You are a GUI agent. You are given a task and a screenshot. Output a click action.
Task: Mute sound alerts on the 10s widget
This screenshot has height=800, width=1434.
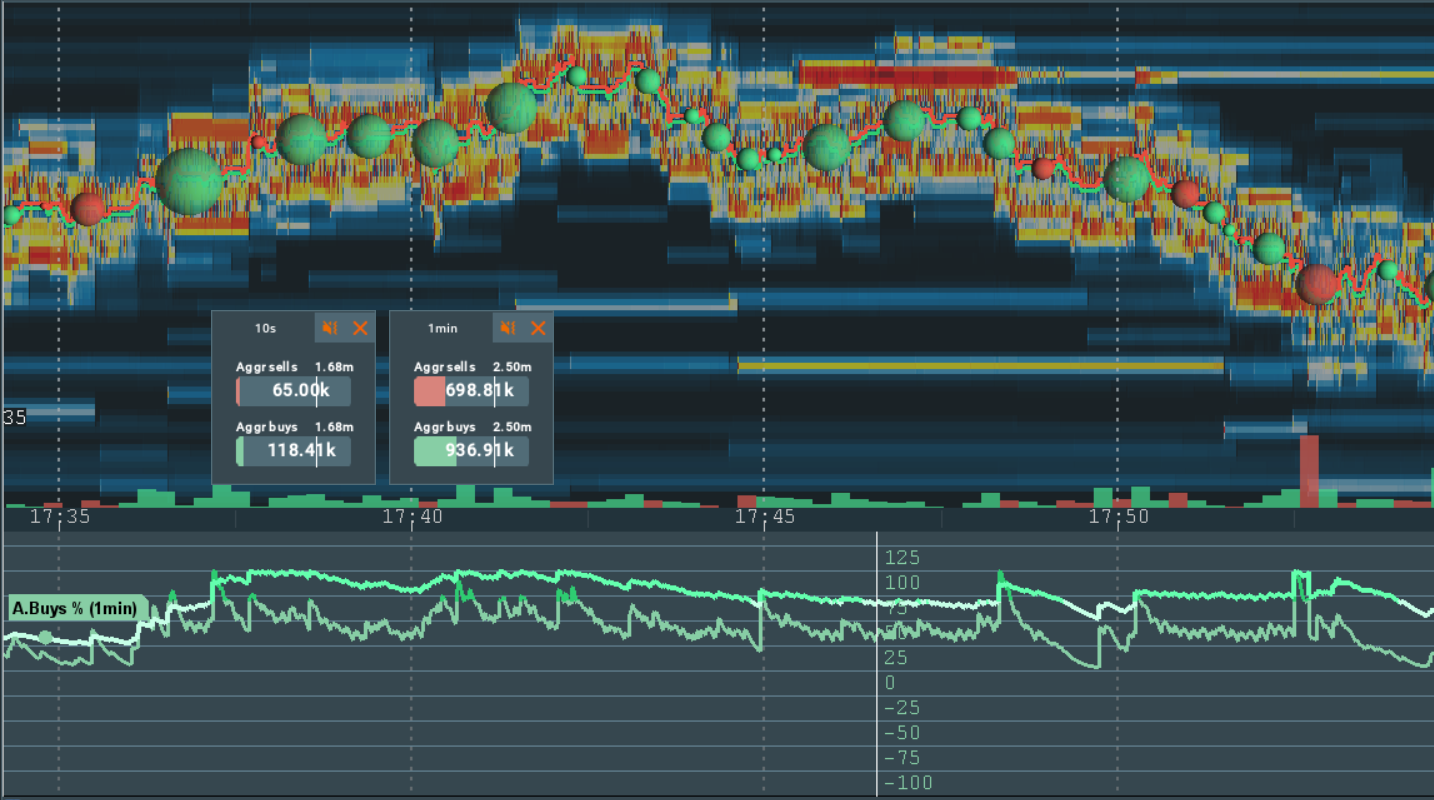point(330,328)
